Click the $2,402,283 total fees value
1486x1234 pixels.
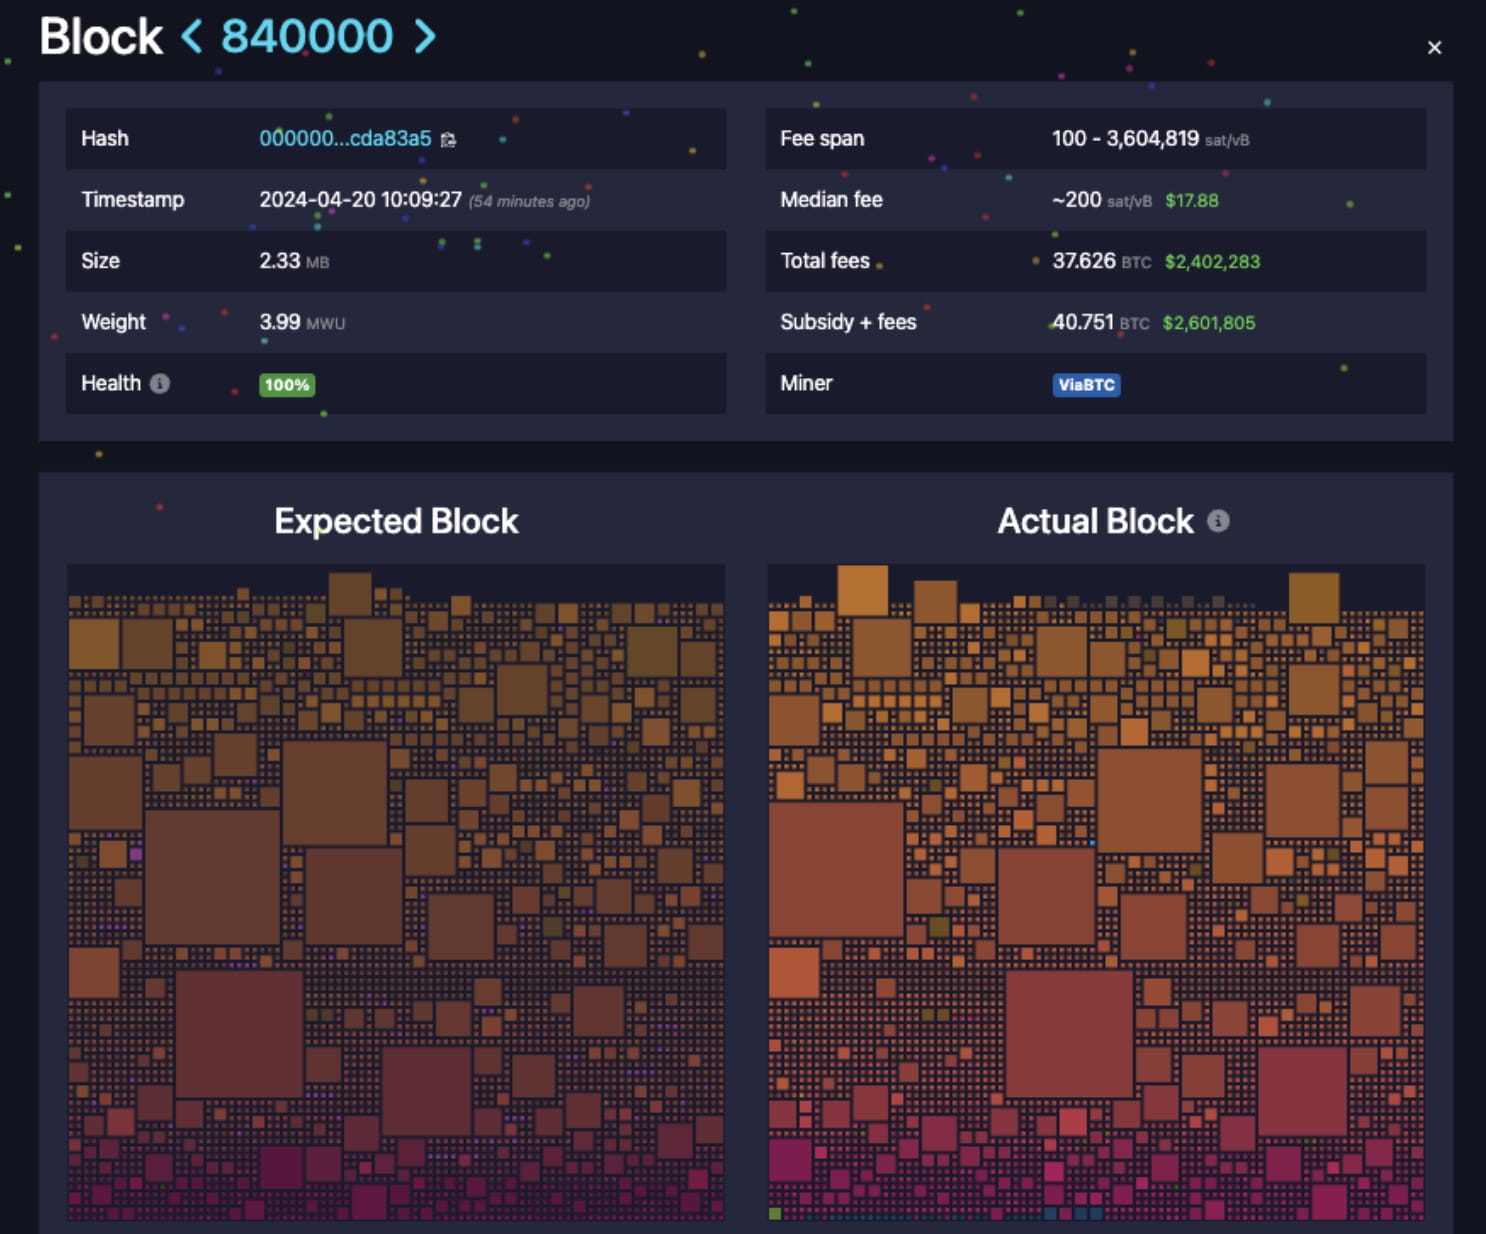coord(1212,261)
